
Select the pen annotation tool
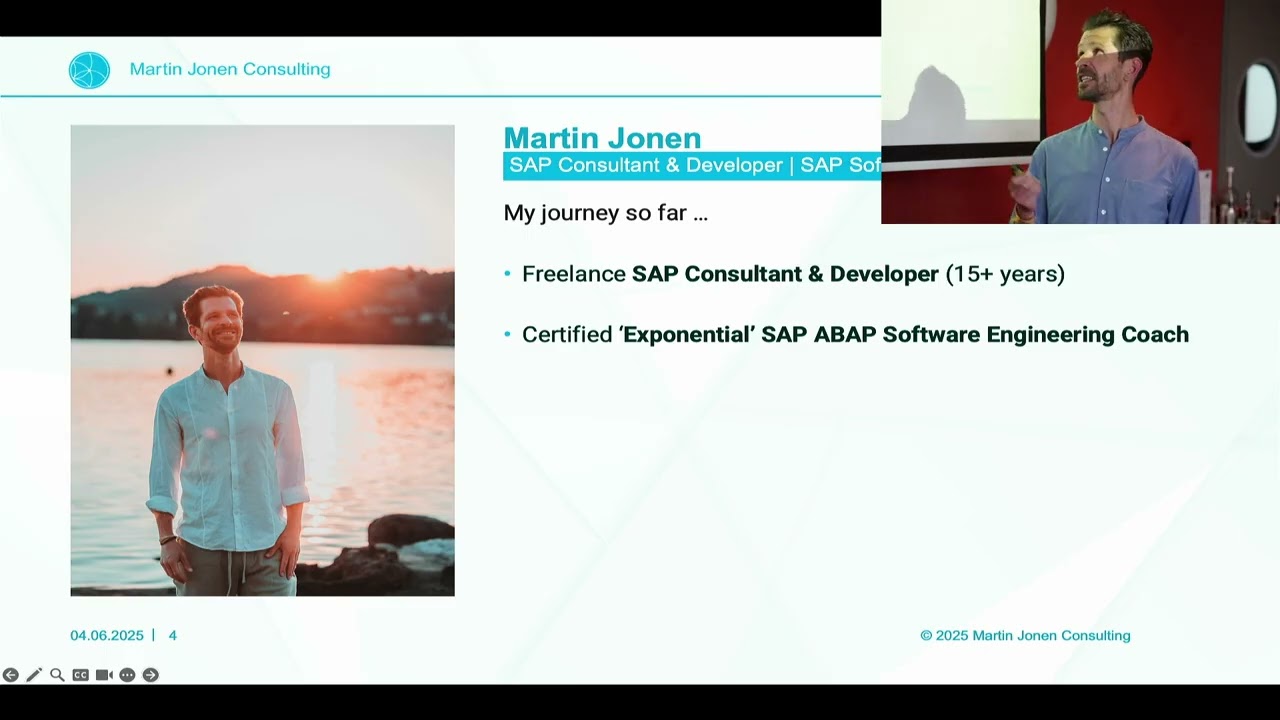pos(34,675)
